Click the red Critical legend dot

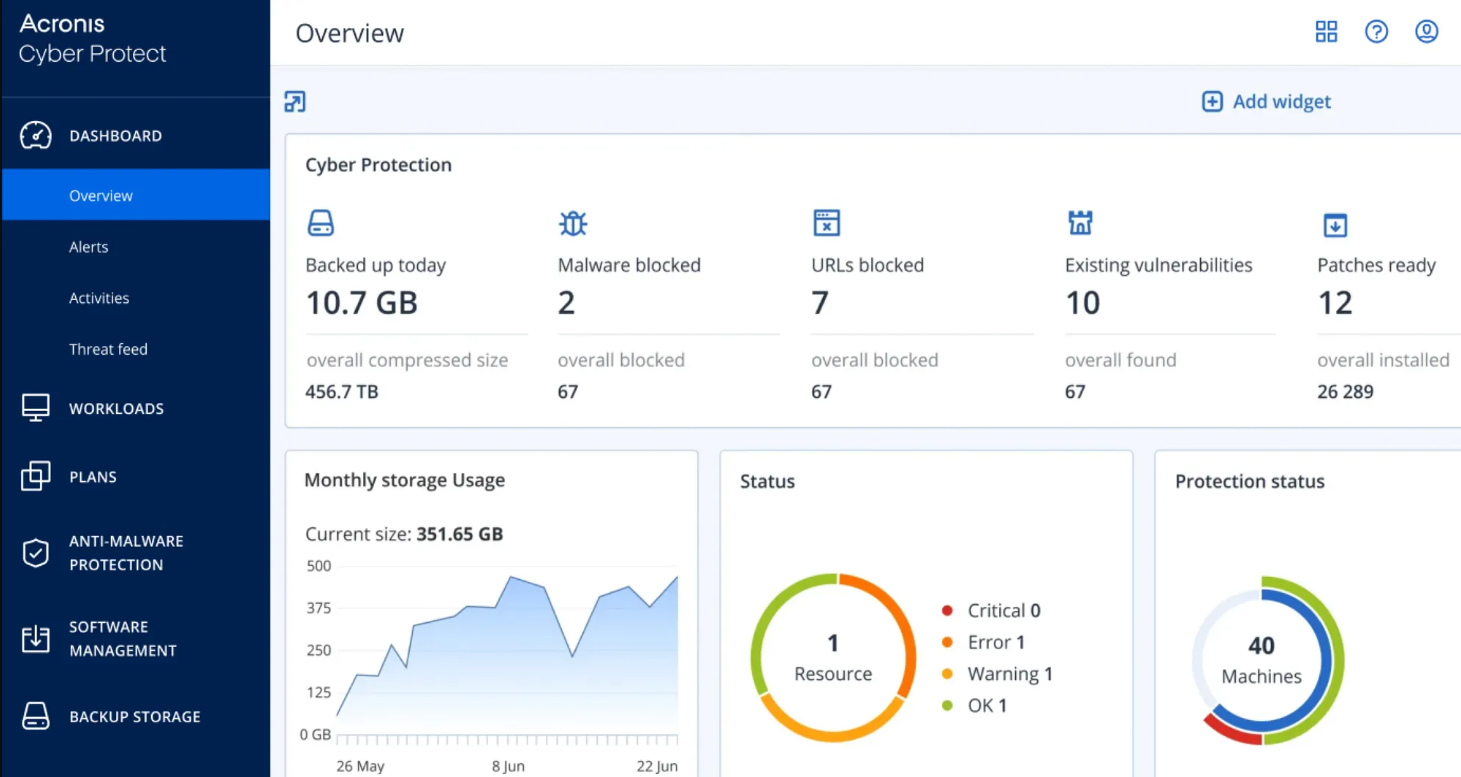point(947,611)
